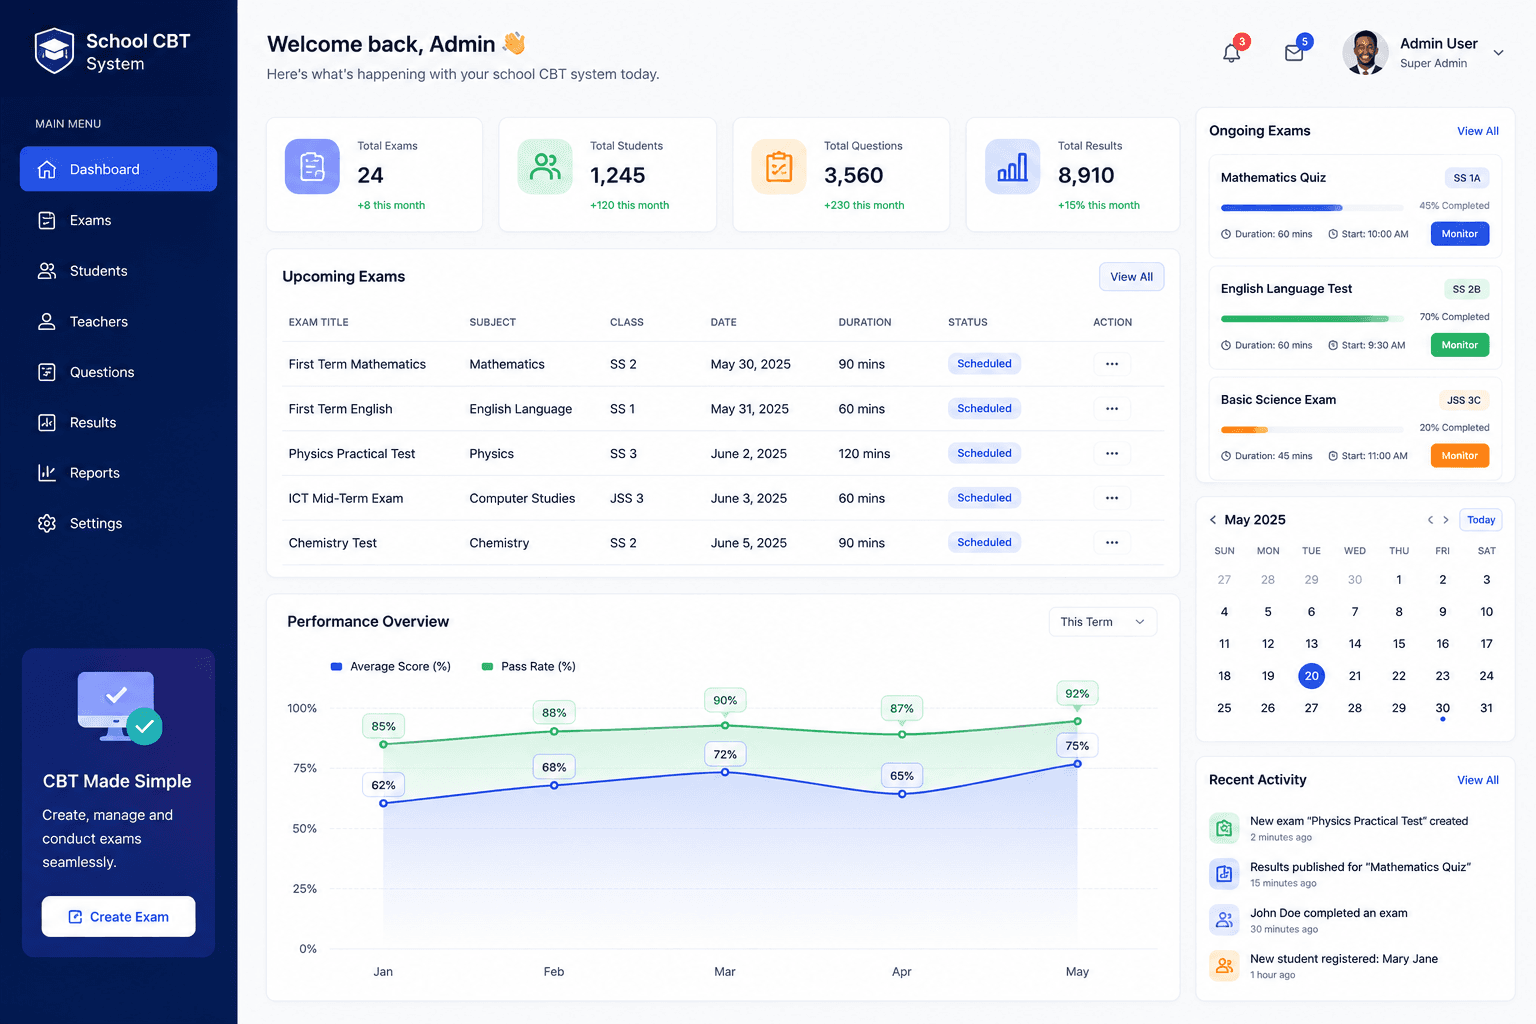
Task: Click View All for Upcoming Exams
Action: coord(1131,277)
